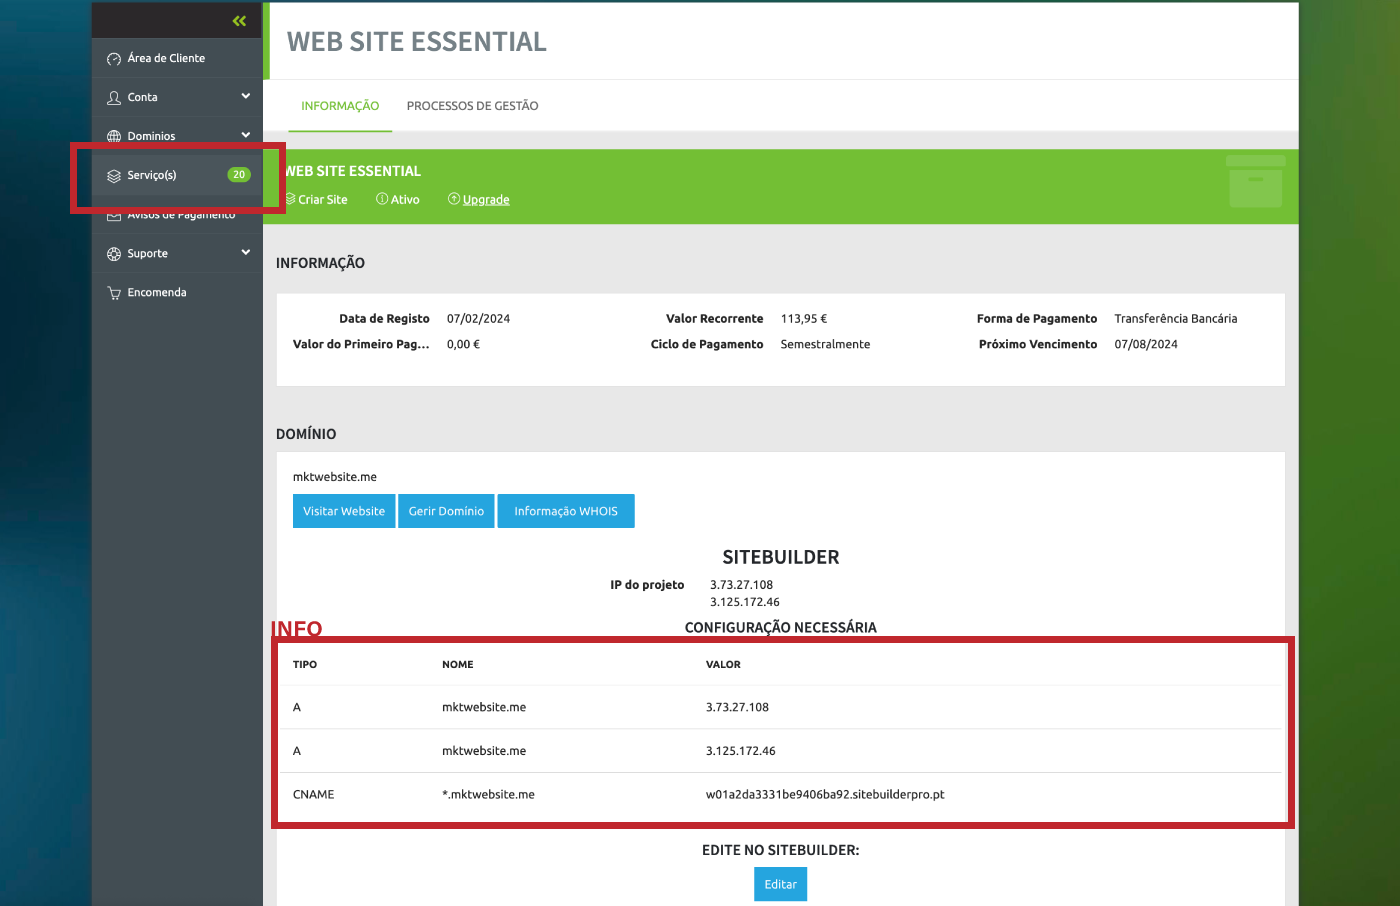
Task: Click the Editar button for Sitebuilder
Action: point(780,884)
